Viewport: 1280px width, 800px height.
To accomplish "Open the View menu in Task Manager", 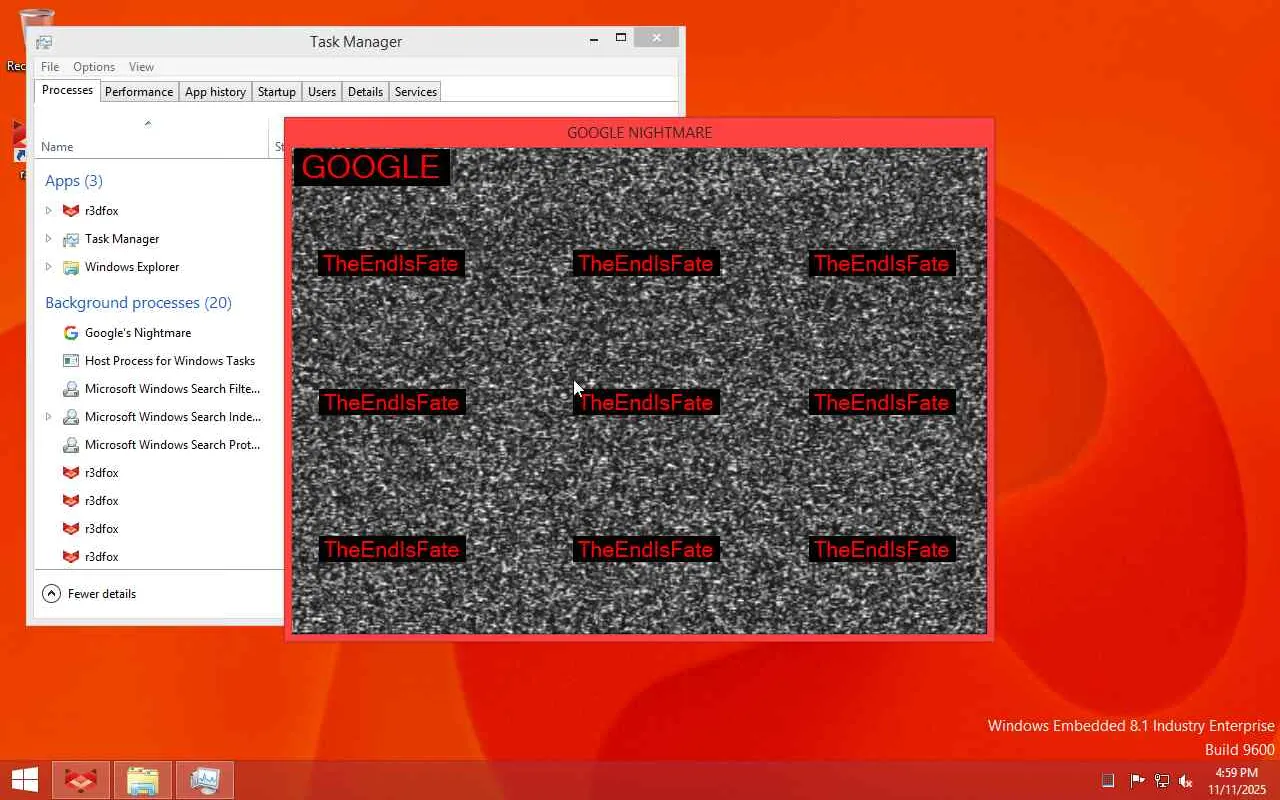I will [x=141, y=67].
